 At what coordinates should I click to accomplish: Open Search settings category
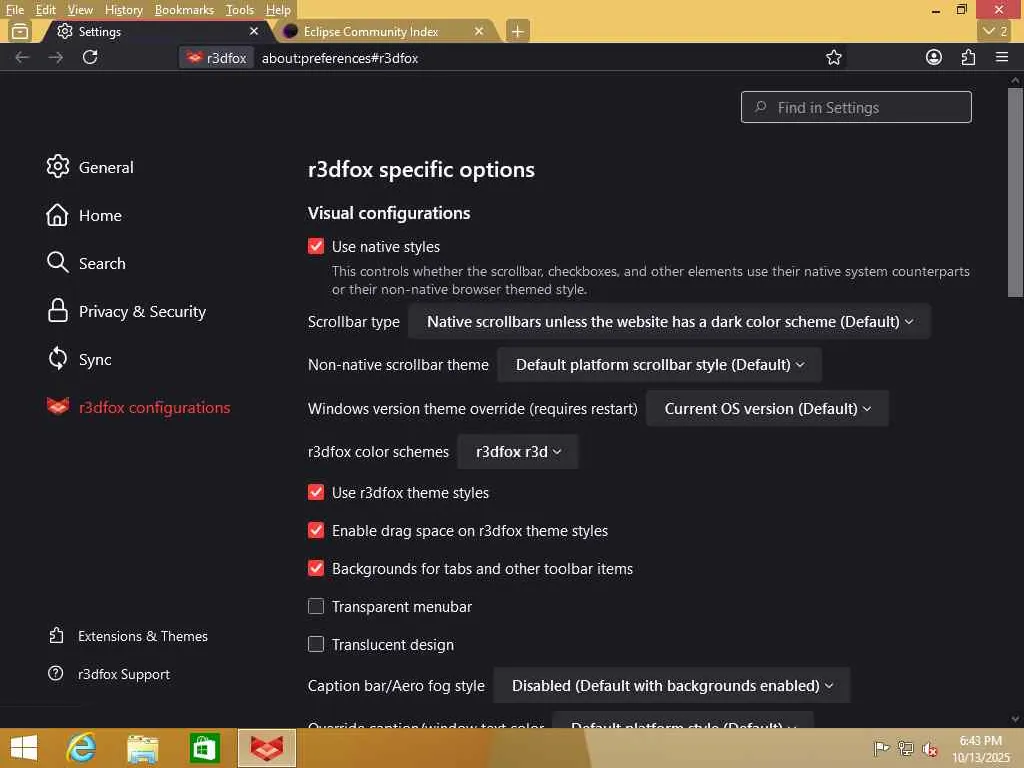tap(86, 263)
